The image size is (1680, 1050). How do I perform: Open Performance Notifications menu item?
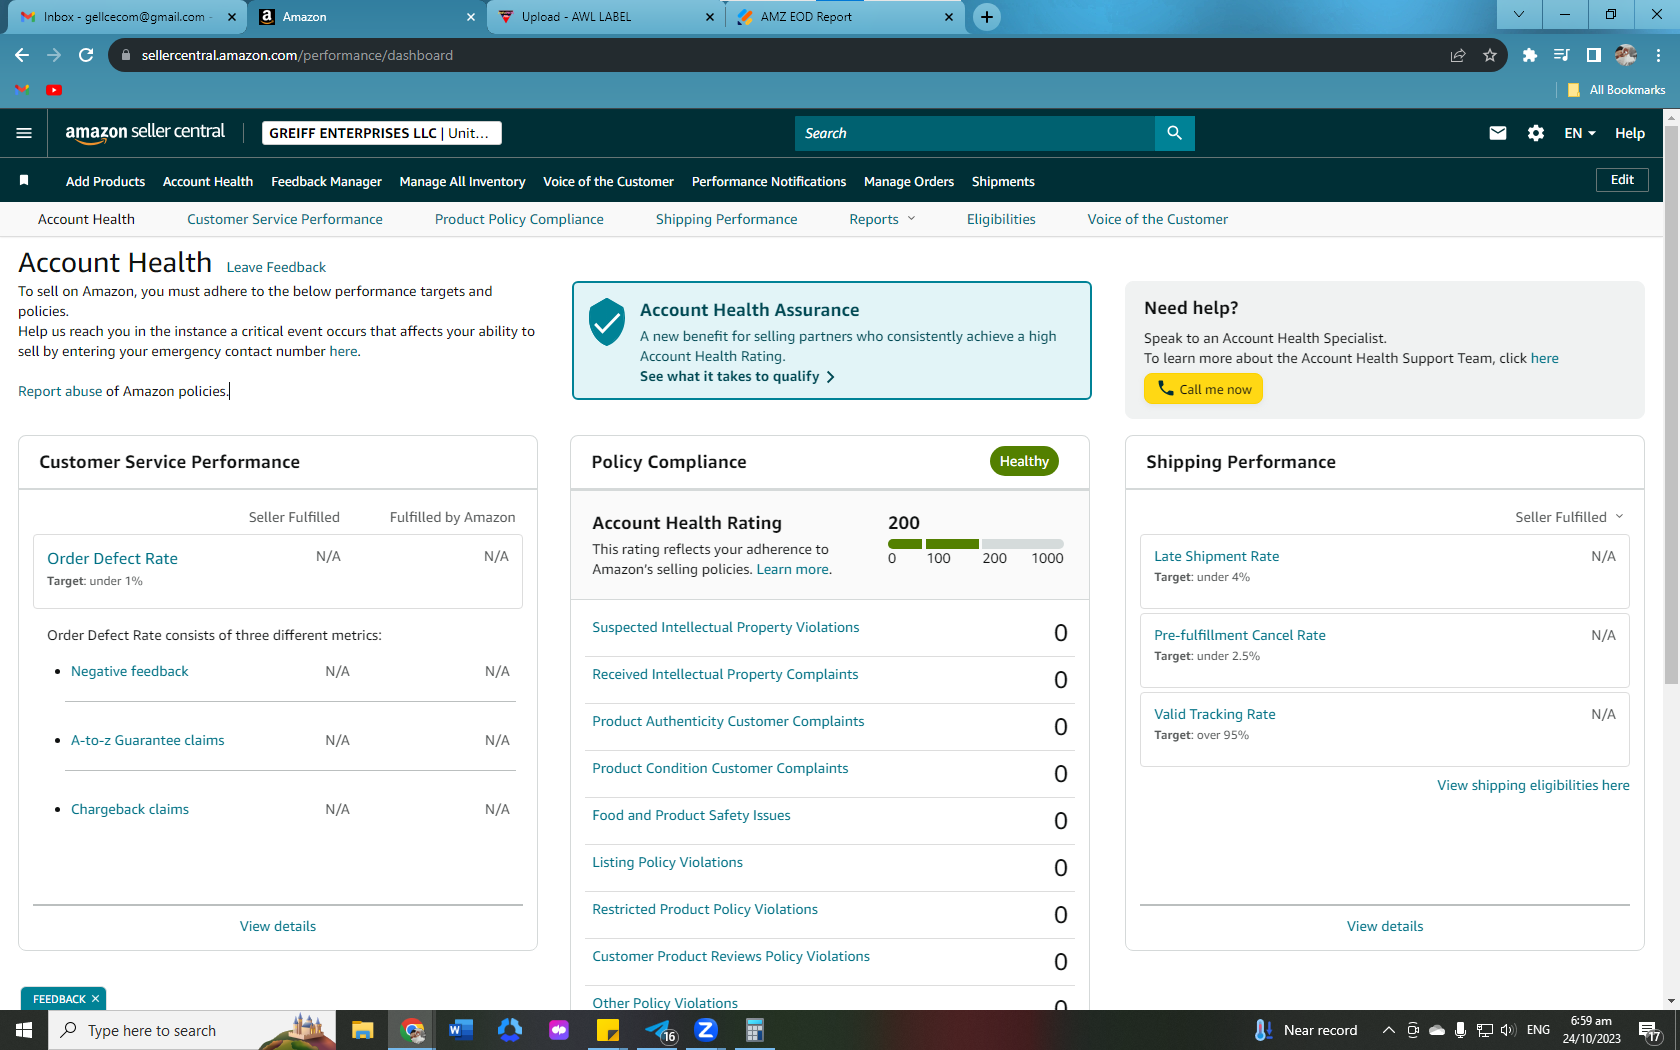[768, 181]
